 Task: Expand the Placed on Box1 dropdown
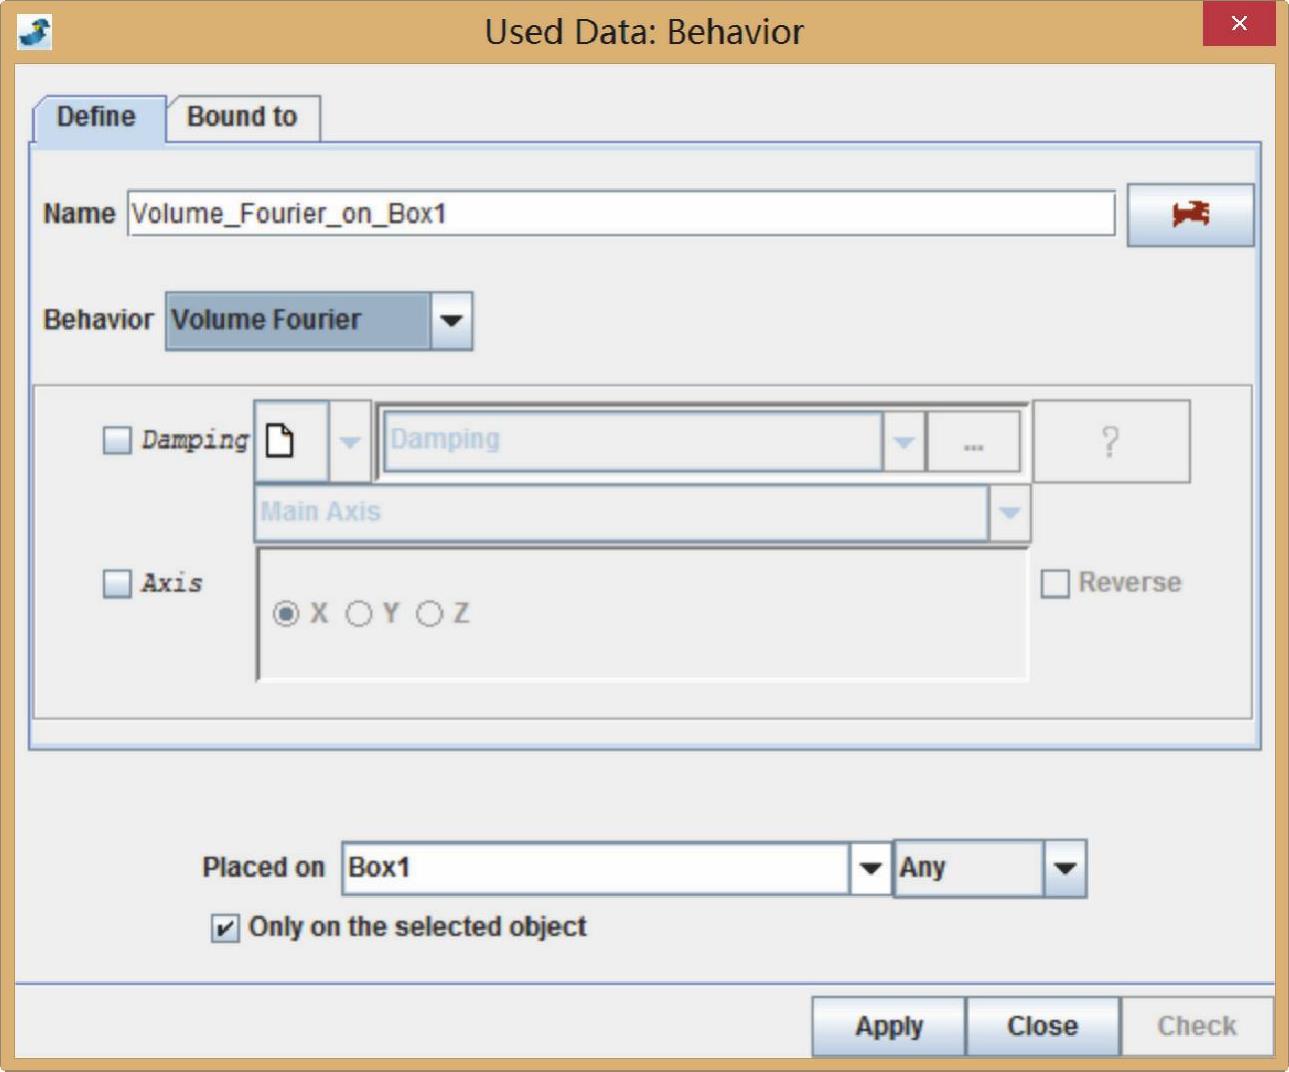click(x=870, y=868)
